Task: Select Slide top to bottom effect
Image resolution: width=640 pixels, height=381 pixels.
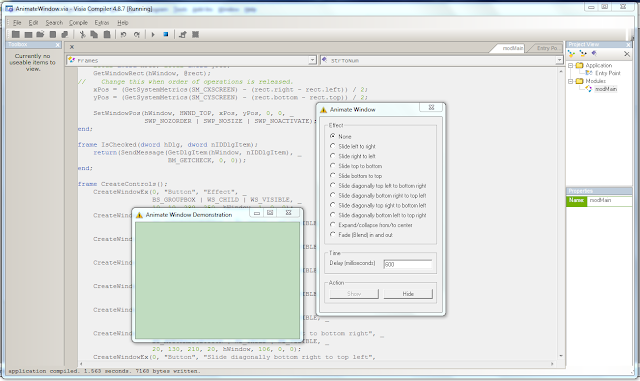Action: pos(333,165)
